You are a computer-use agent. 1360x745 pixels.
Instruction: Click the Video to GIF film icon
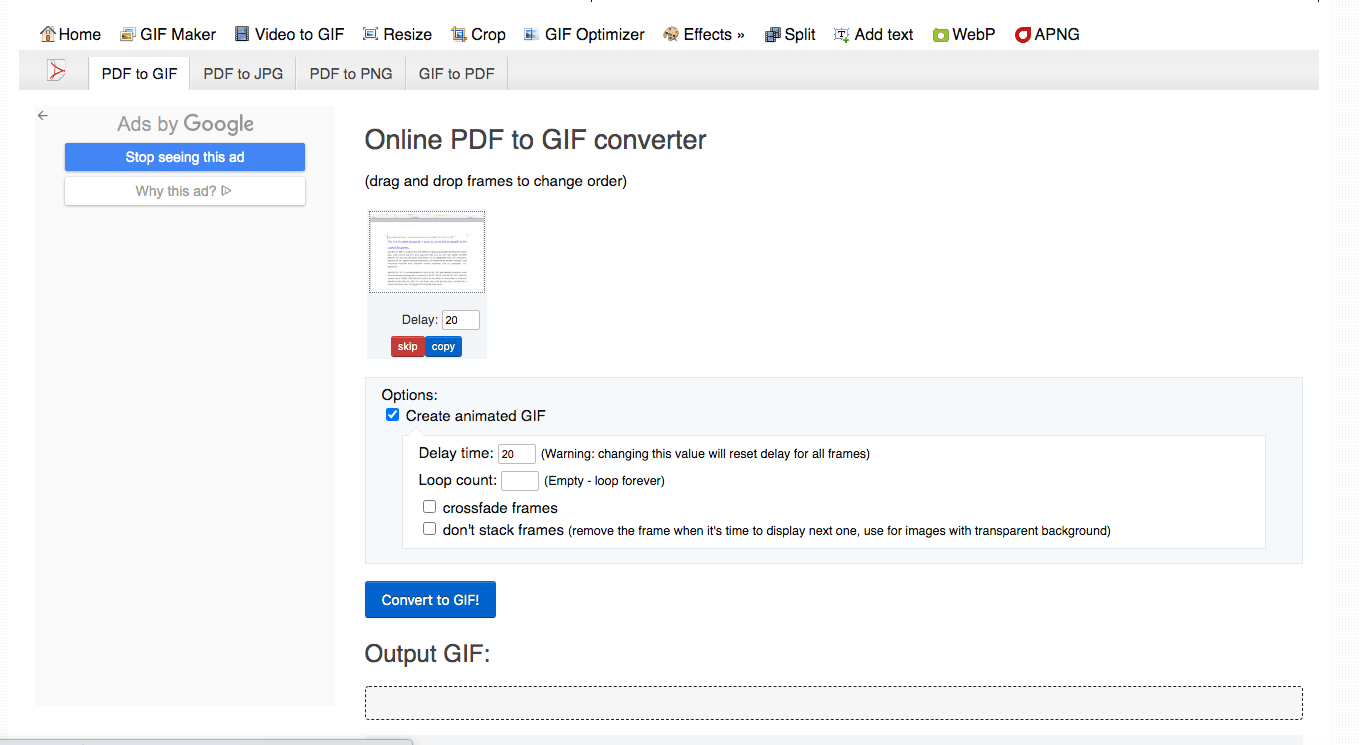(242, 34)
